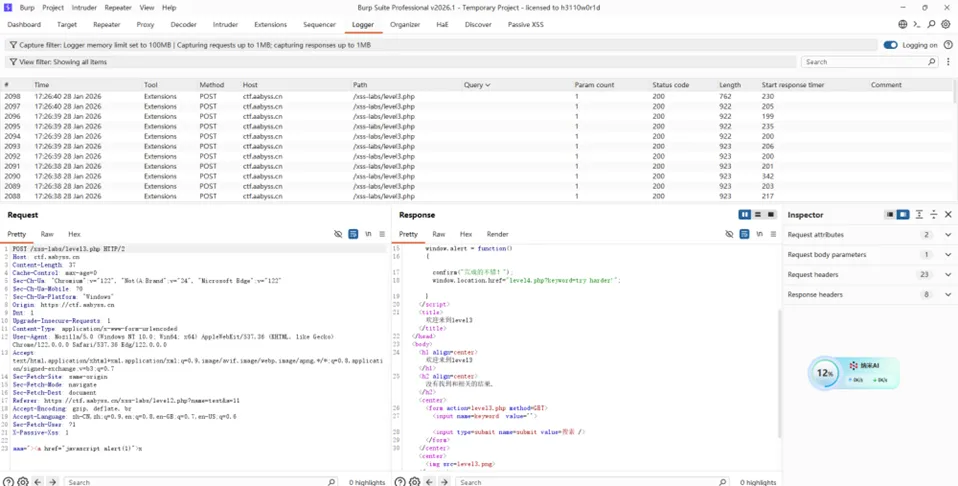This screenshot has width=958, height=486.
Task: Open the Request message editor hamburger menu
Action: pyautogui.click(x=382, y=234)
